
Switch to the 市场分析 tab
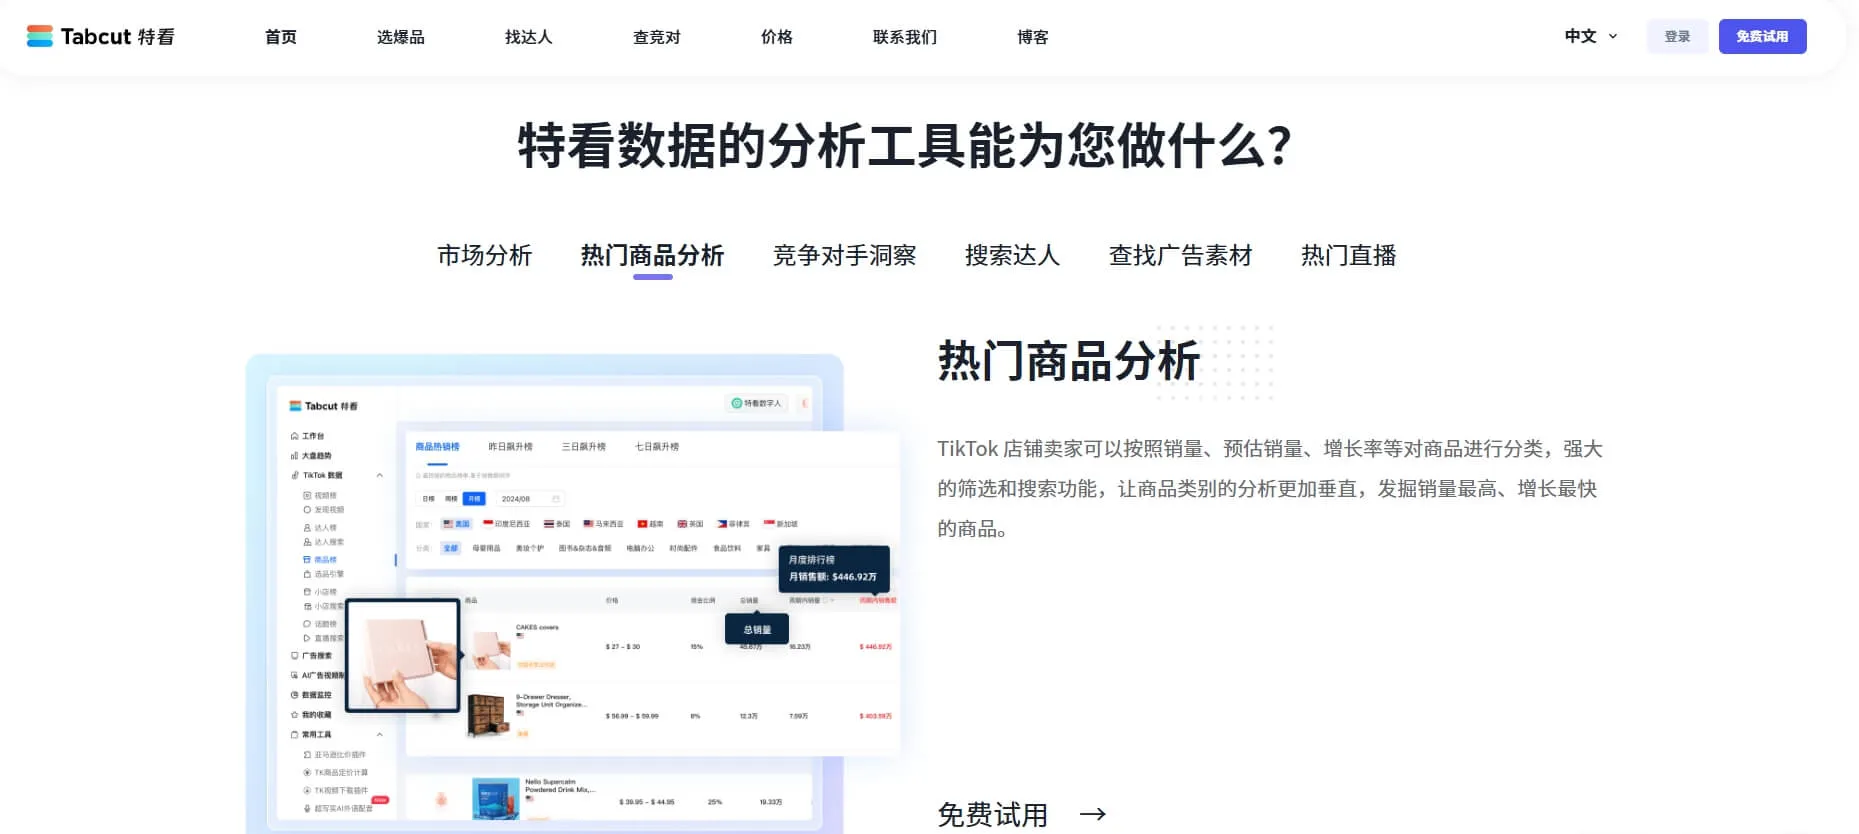[x=485, y=256]
